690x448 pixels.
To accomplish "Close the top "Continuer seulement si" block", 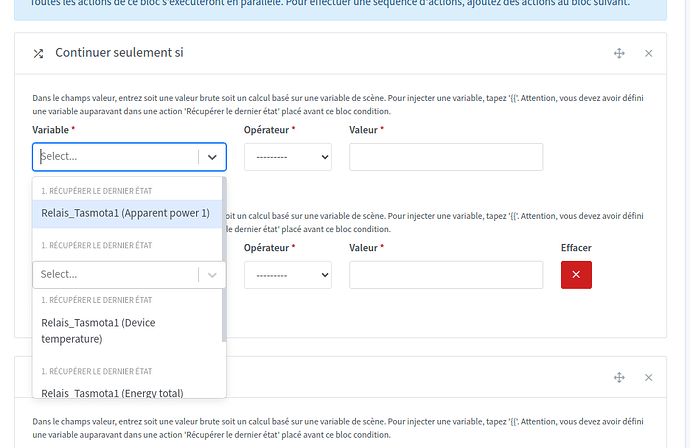I will point(648,53).
